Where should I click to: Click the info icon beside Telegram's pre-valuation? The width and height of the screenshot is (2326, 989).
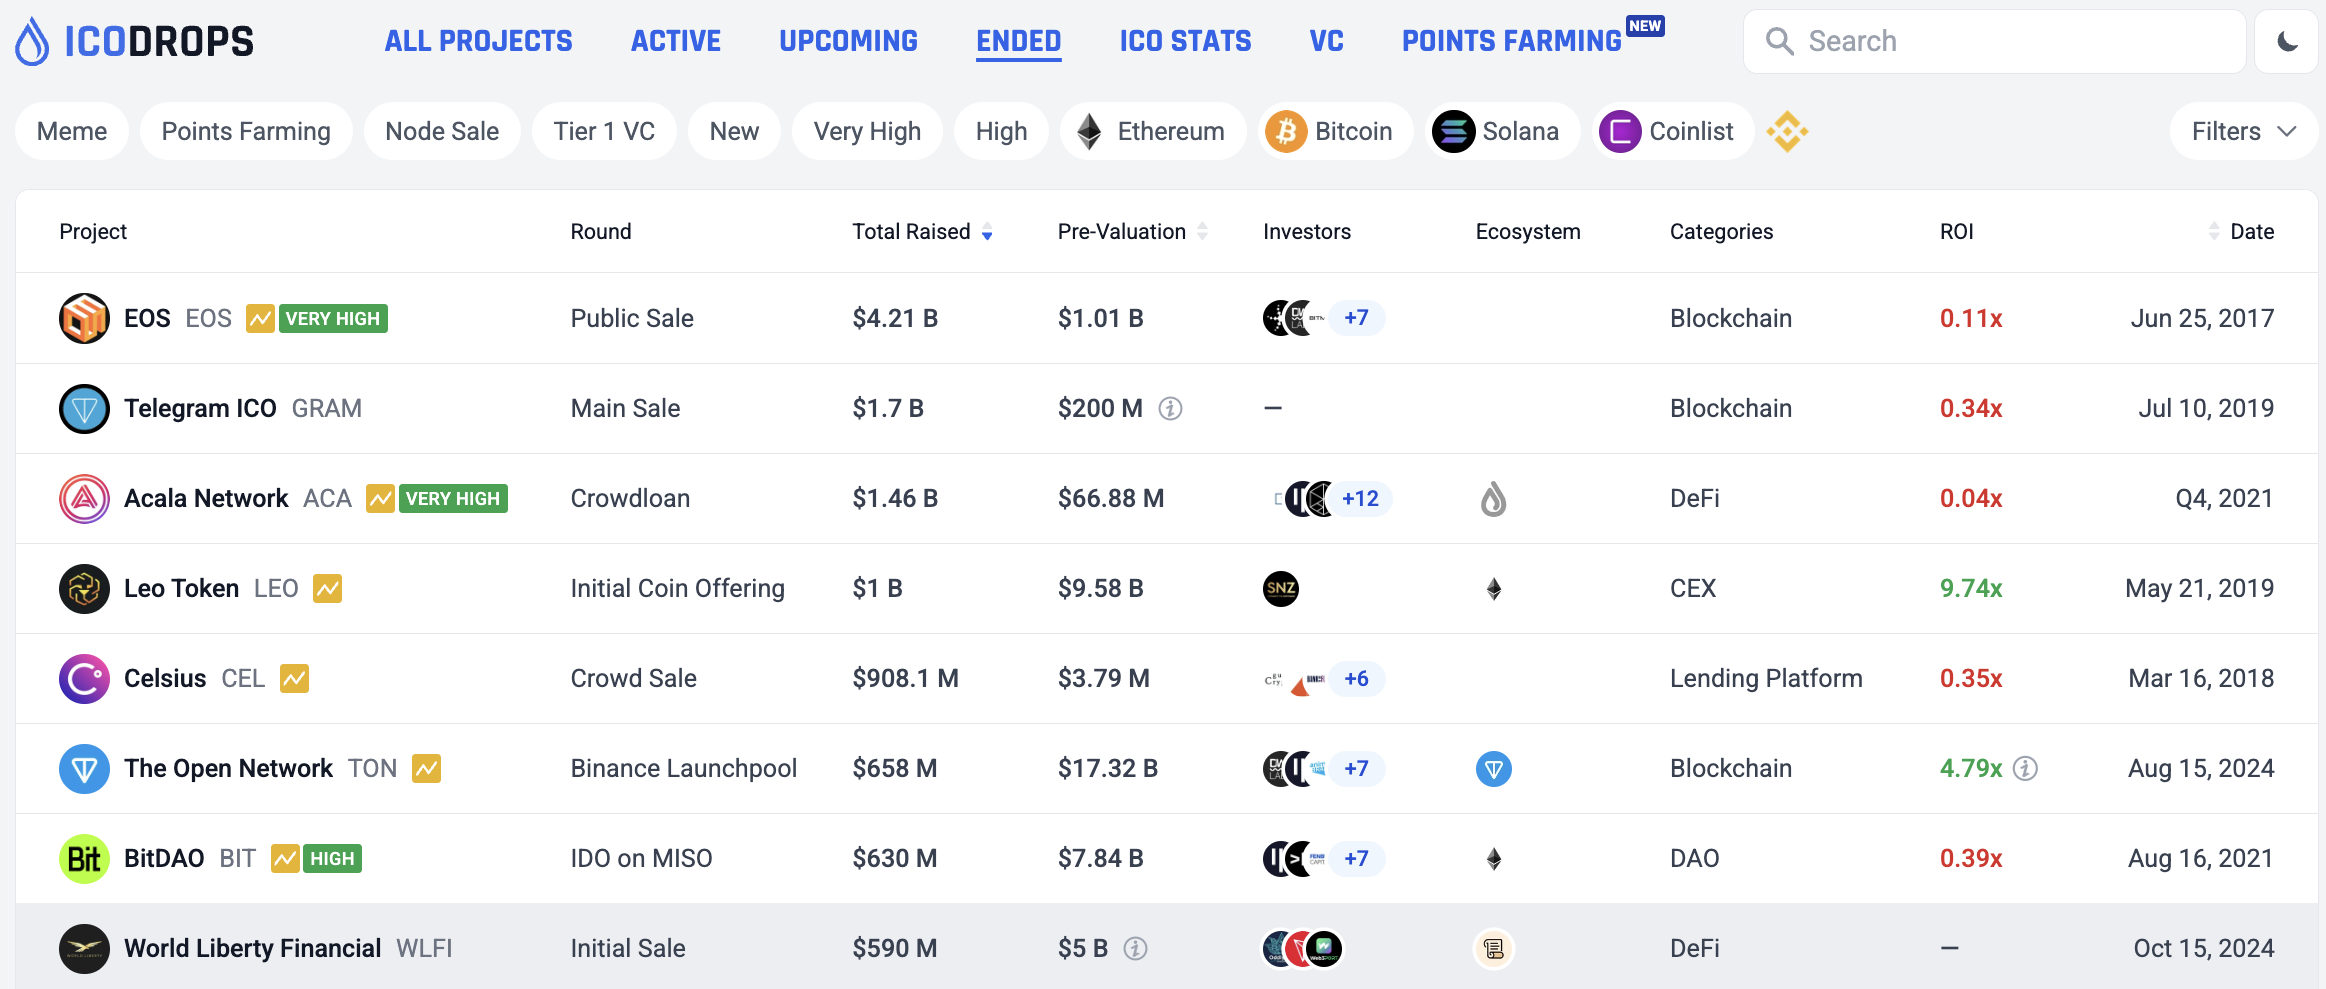pyautogui.click(x=1170, y=408)
